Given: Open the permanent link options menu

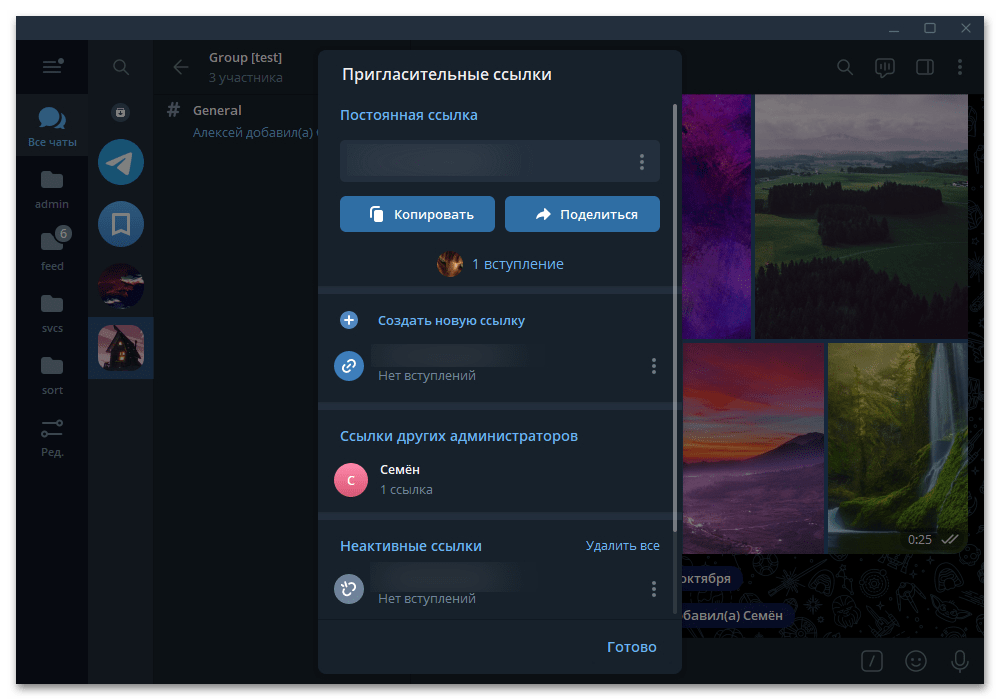Looking at the screenshot, I should click(x=642, y=162).
